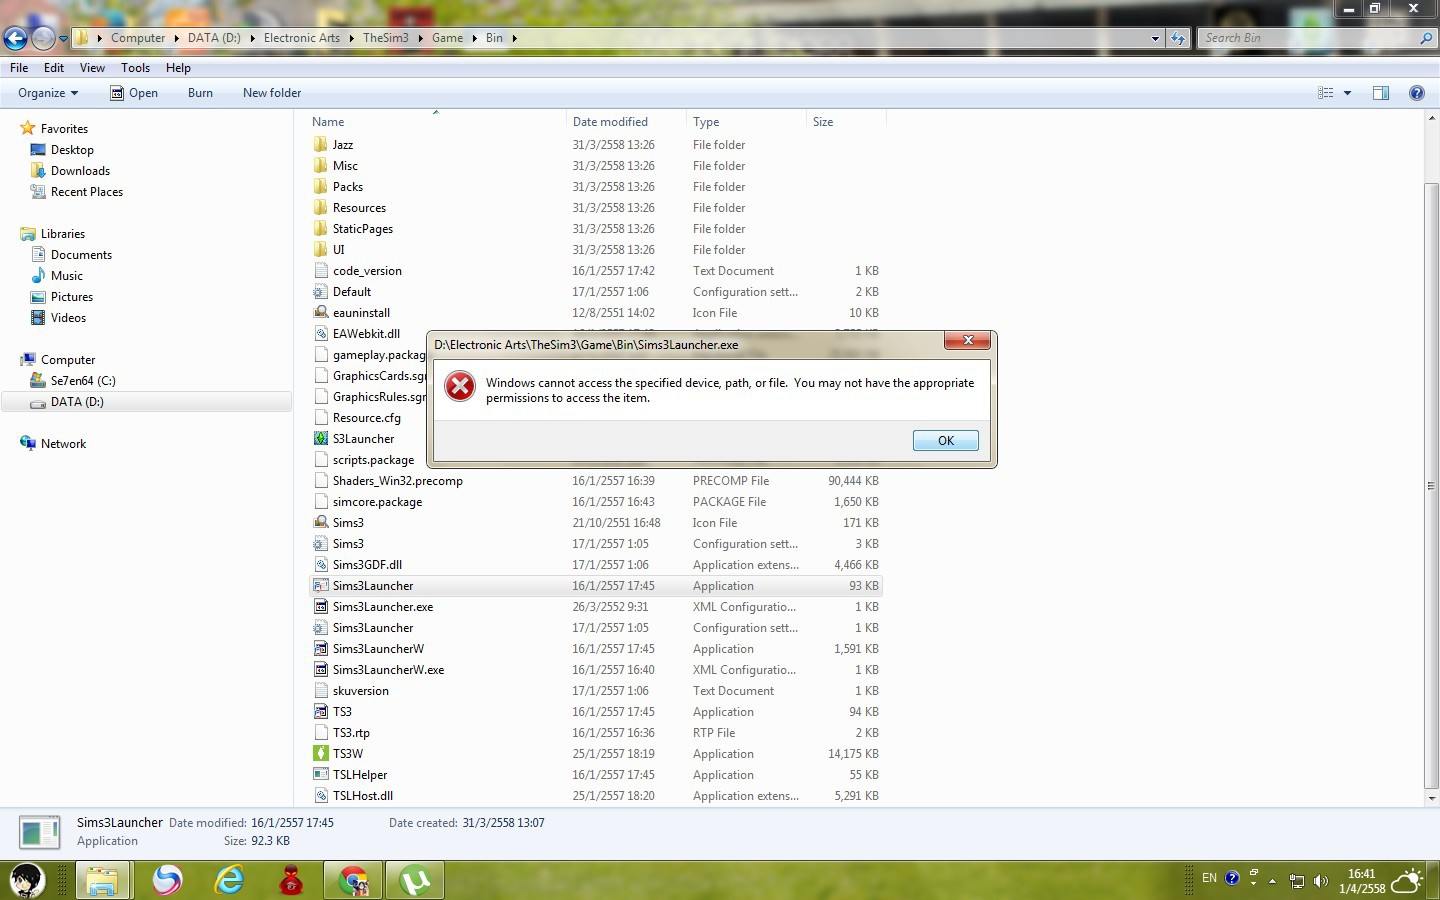Click the Open toolbar button
This screenshot has width=1440, height=900.
(134, 93)
